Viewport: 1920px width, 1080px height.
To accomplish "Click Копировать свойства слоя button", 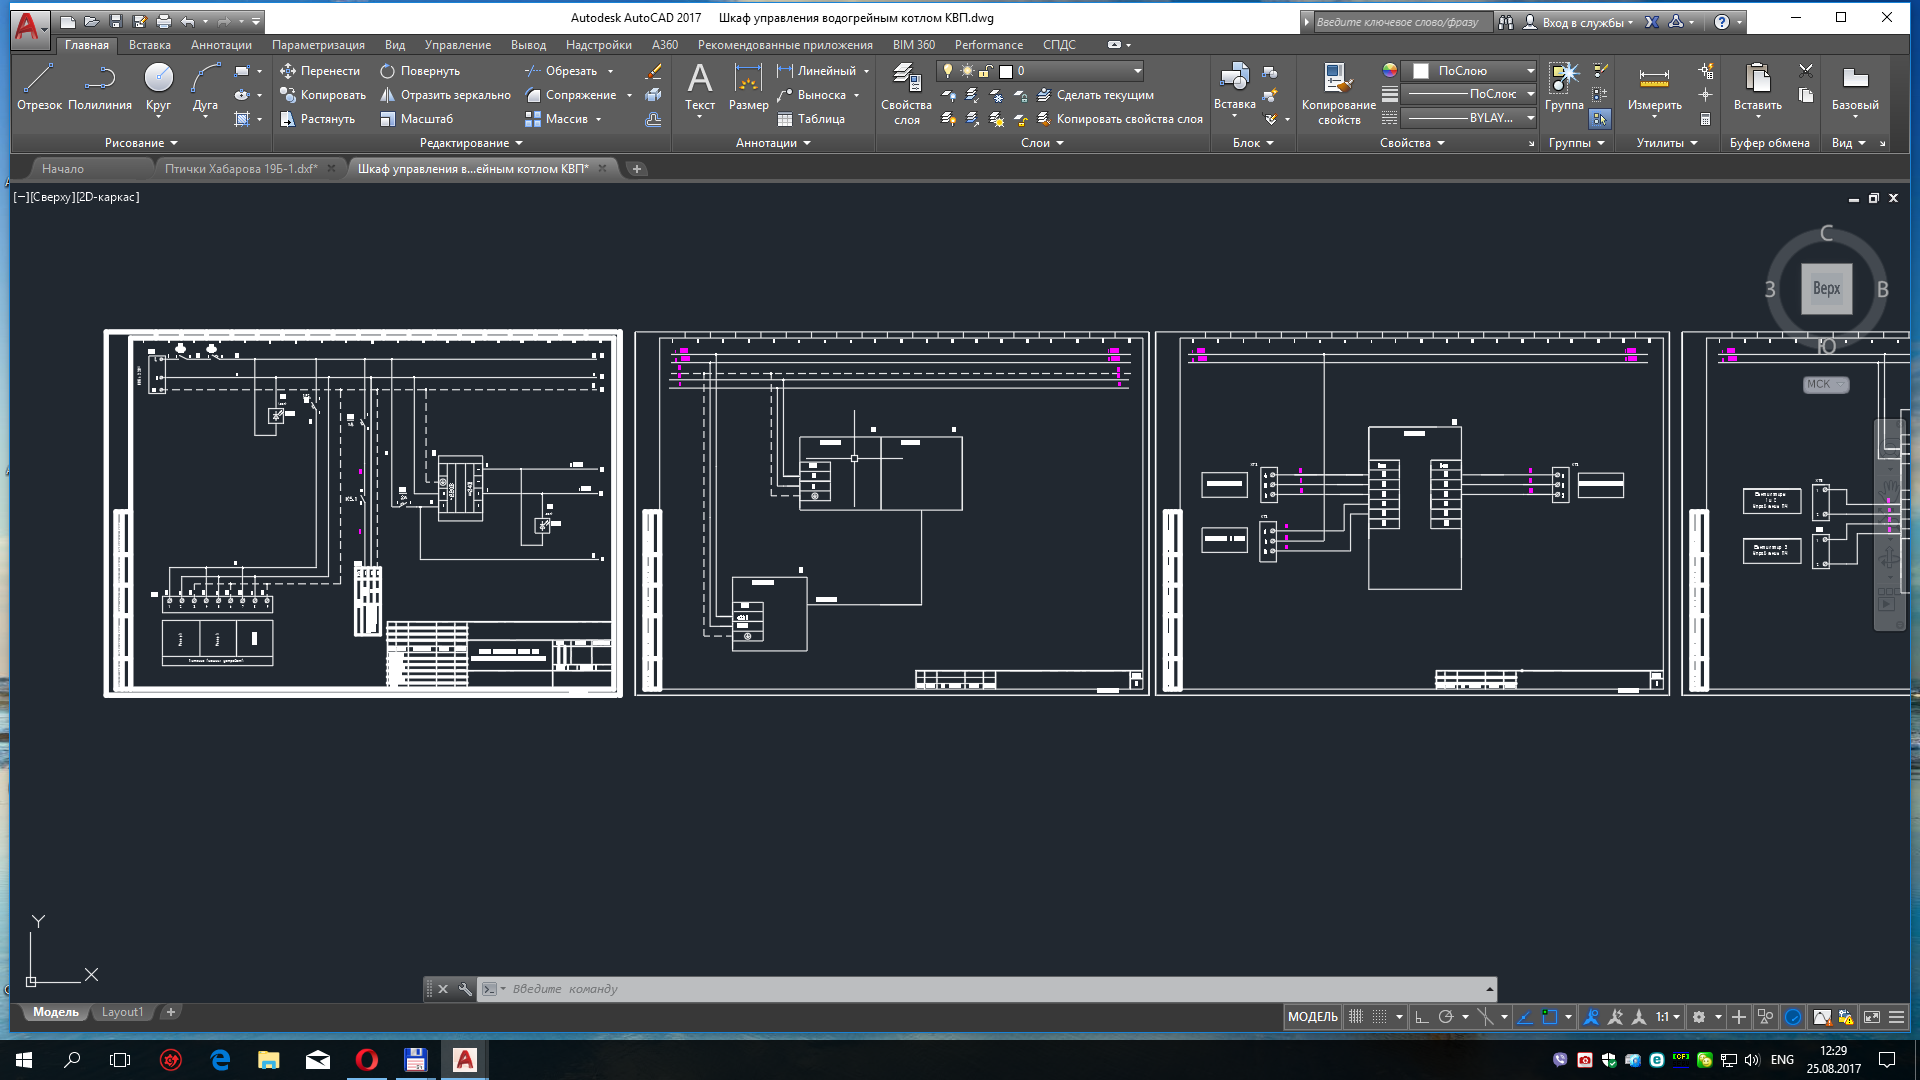I will coord(1119,119).
